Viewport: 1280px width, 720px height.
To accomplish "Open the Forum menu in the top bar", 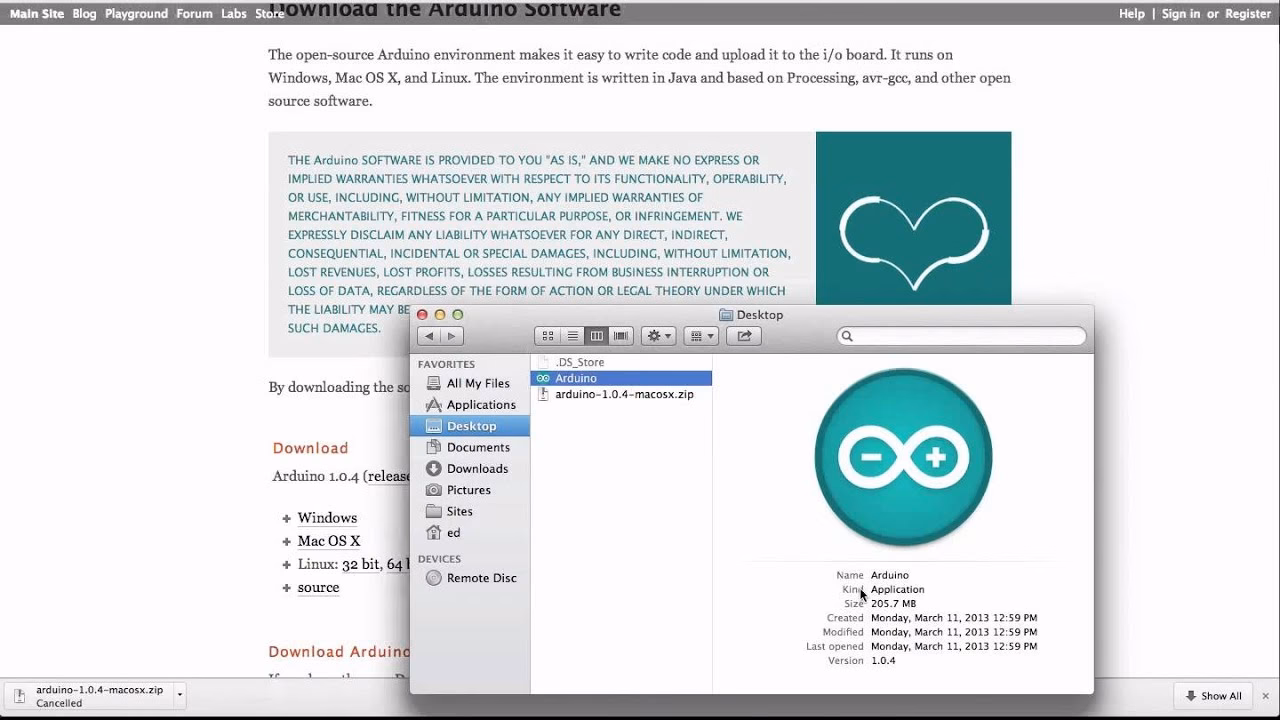I will 194,13.
